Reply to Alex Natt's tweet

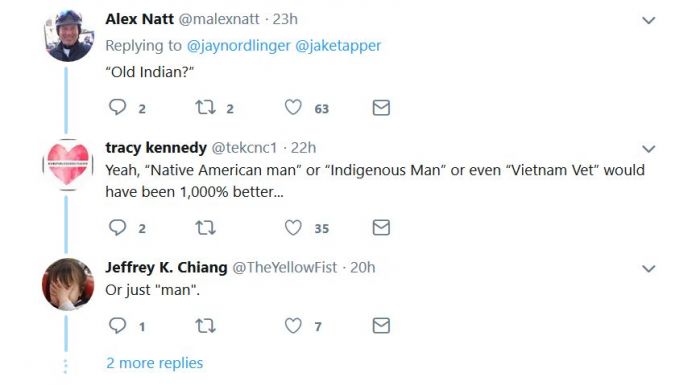[x=117, y=107]
